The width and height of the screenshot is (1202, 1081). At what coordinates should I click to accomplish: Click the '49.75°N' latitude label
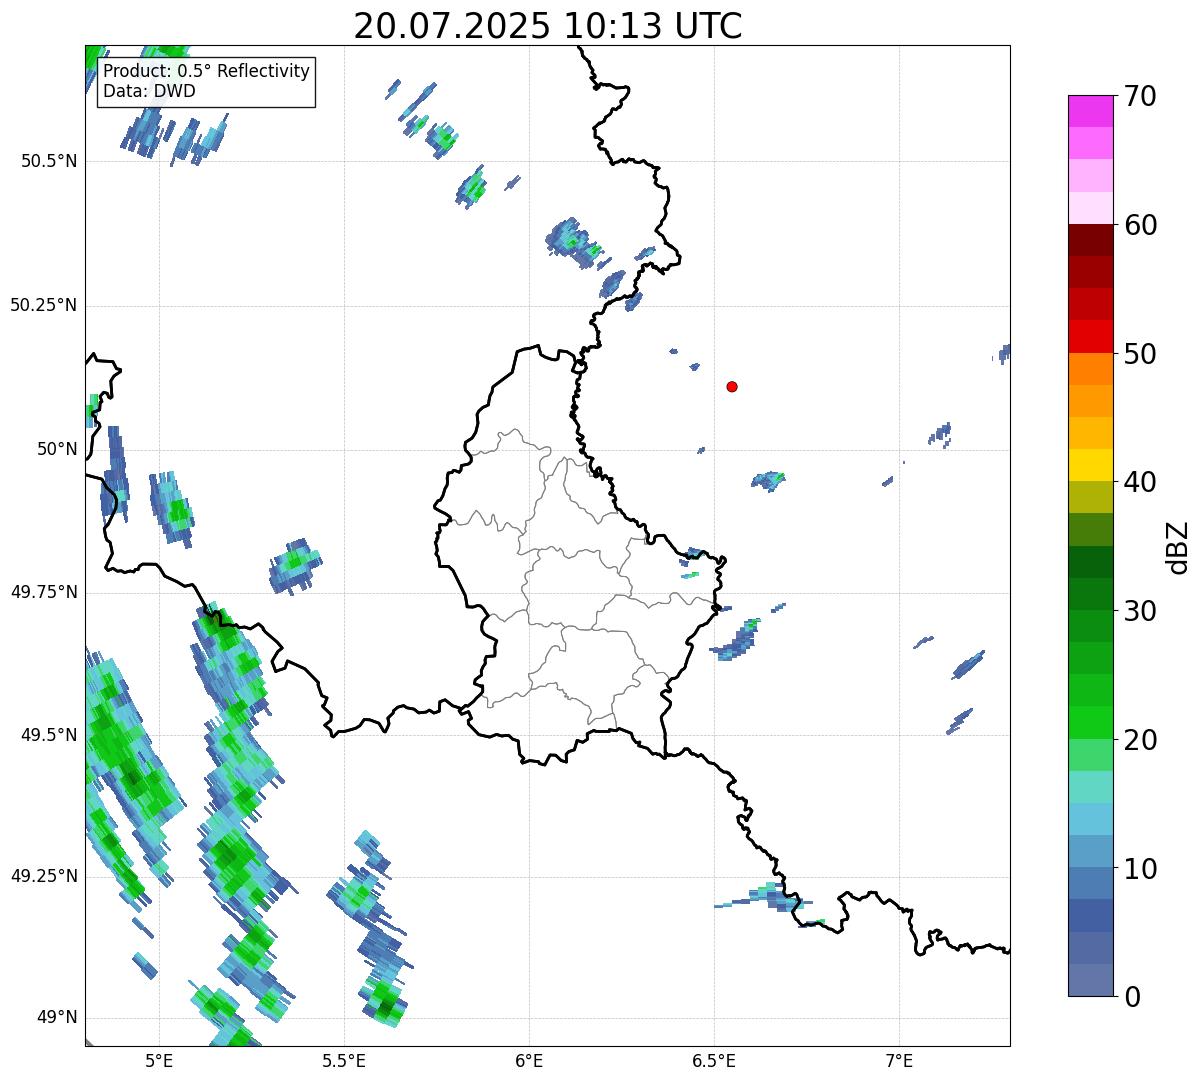(x=43, y=592)
